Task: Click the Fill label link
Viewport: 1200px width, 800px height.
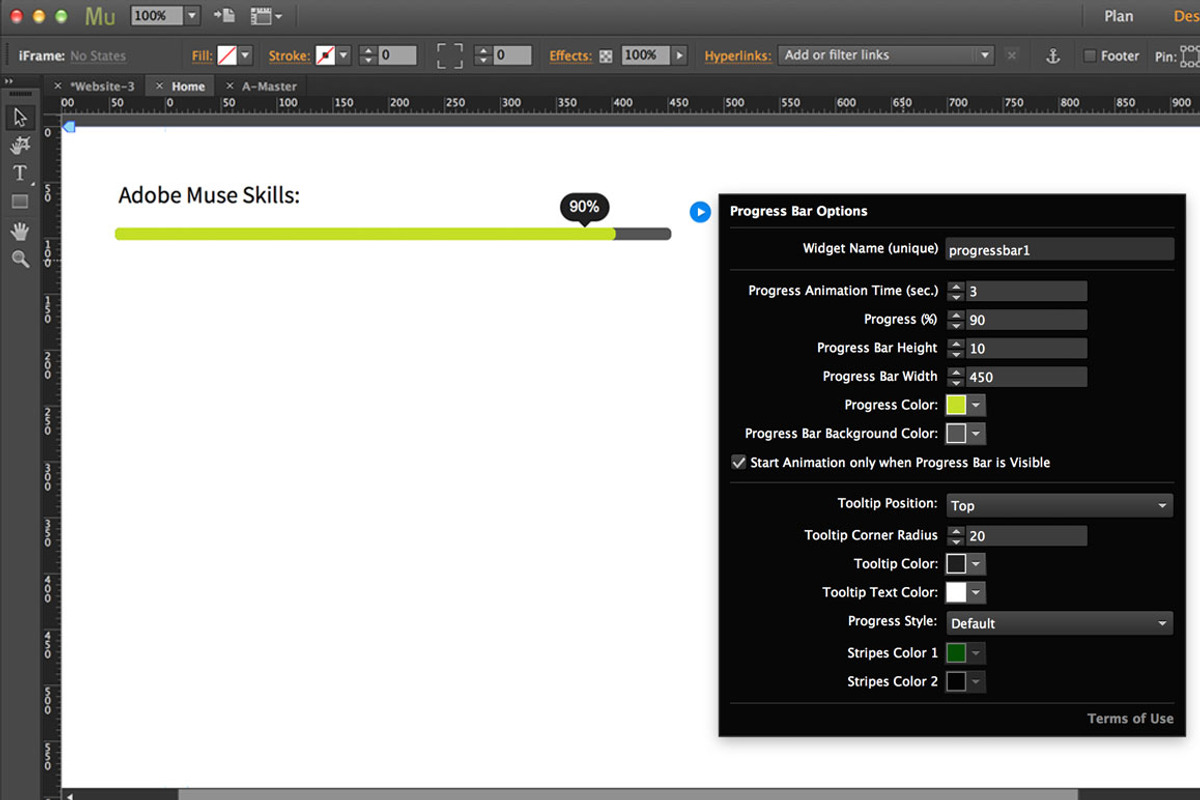Action: (202, 56)
